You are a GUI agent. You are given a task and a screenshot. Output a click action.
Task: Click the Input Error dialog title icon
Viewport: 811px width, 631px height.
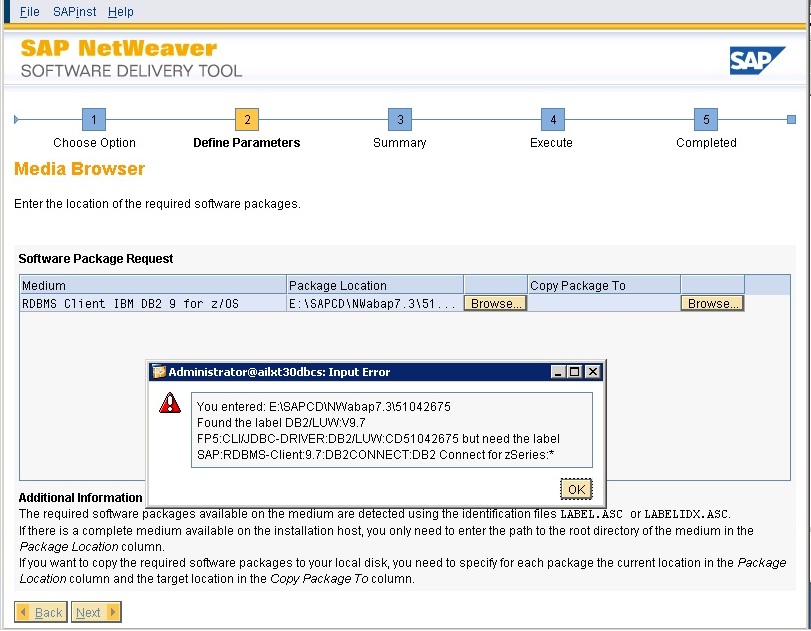click(159, 371)
